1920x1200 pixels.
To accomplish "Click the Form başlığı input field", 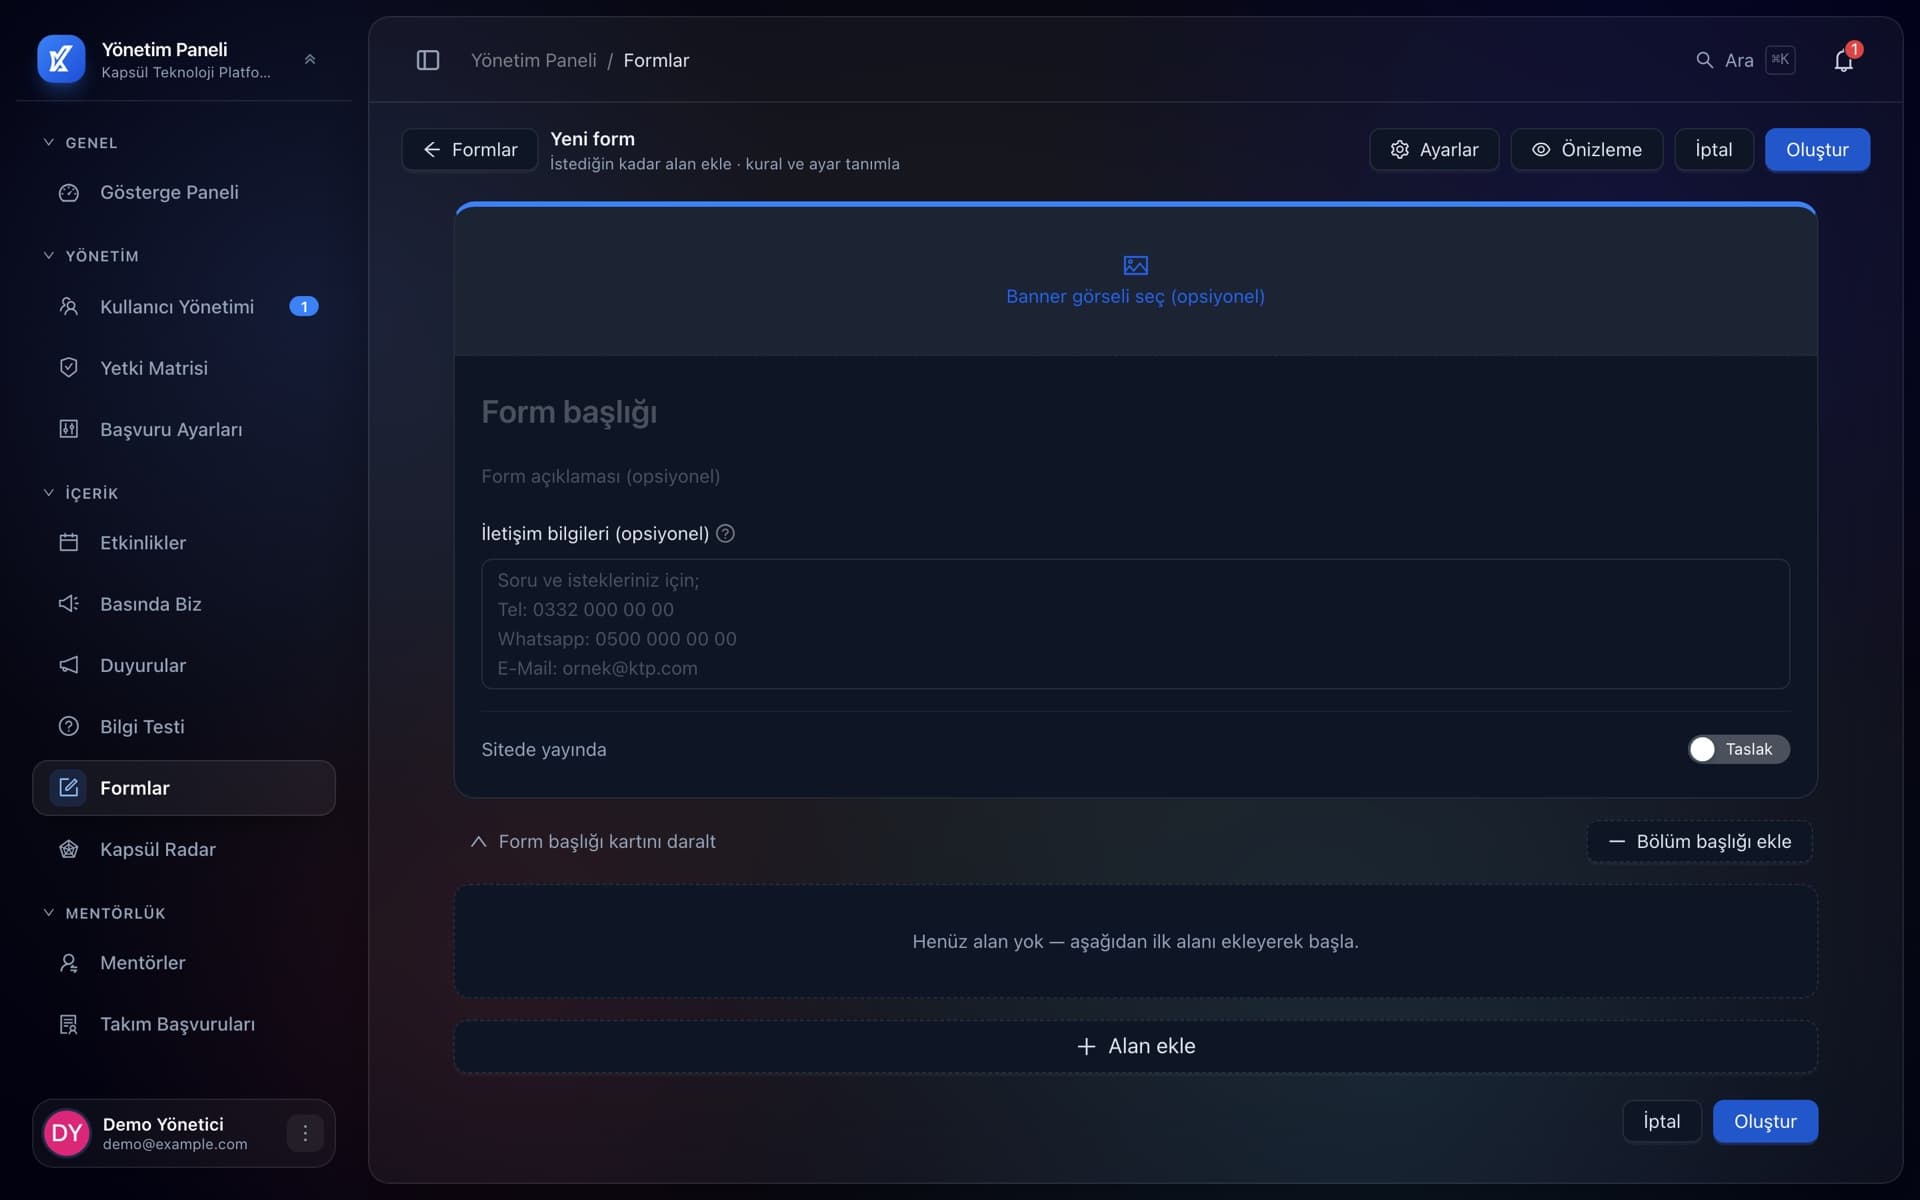I will [1135, 412].
